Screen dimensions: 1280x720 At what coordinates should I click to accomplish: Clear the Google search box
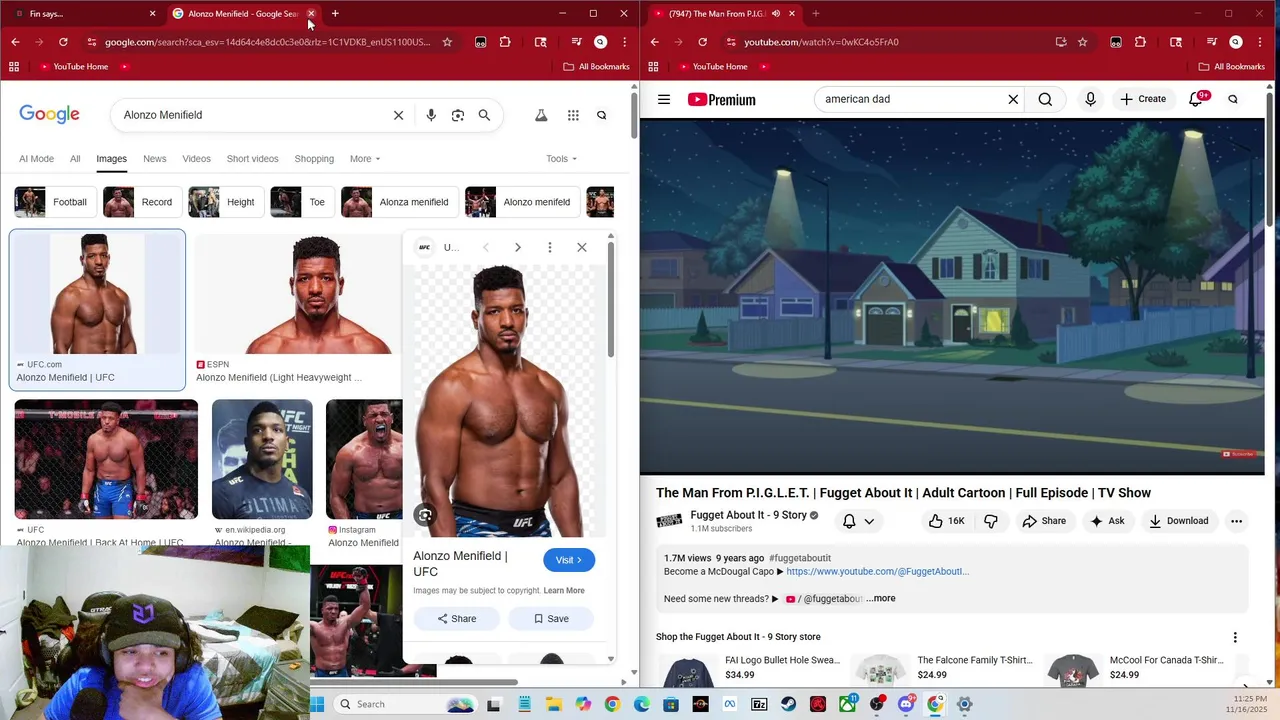coord(398,115)
